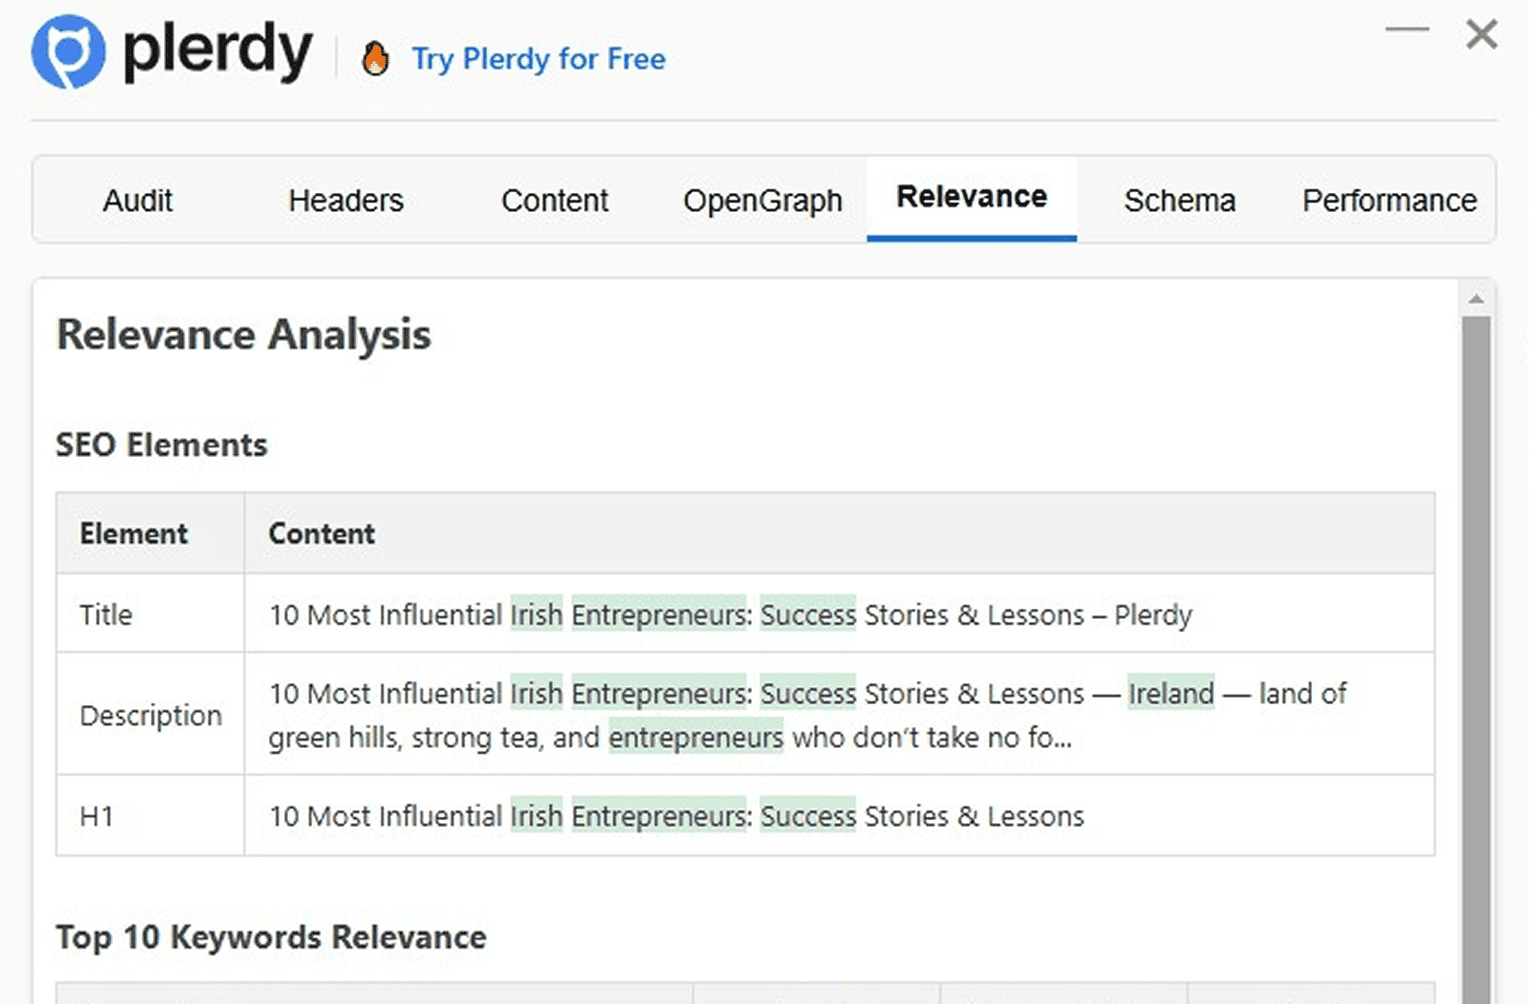Minimize the Plerdy extension panel
Viewport: 1529px width, 1004px height.
[1407, 30]
